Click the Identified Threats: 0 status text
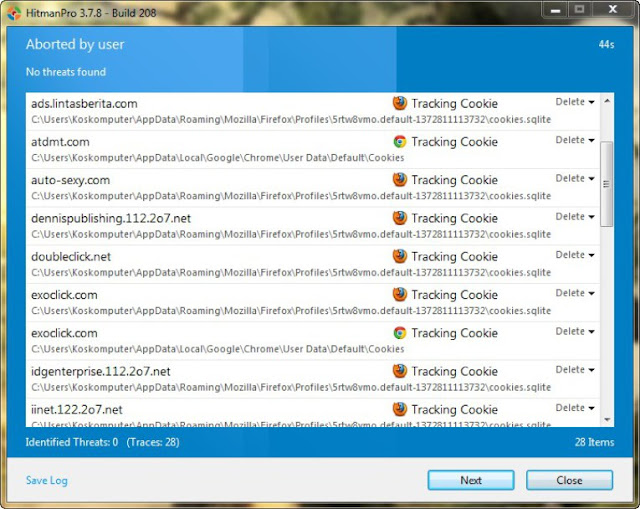 tap(72, 442)
